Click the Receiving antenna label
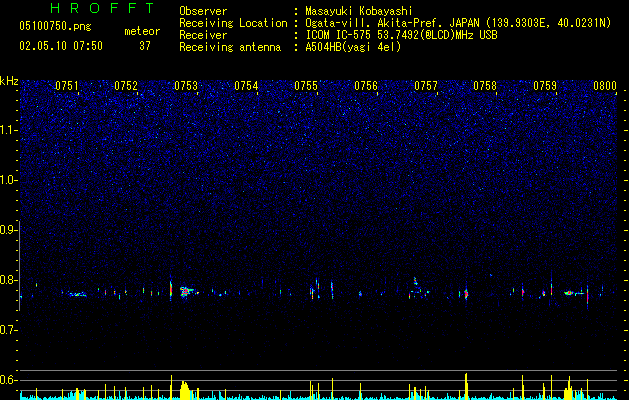The width and height of the screenshot is (629, 400). [x=230, y=47]
